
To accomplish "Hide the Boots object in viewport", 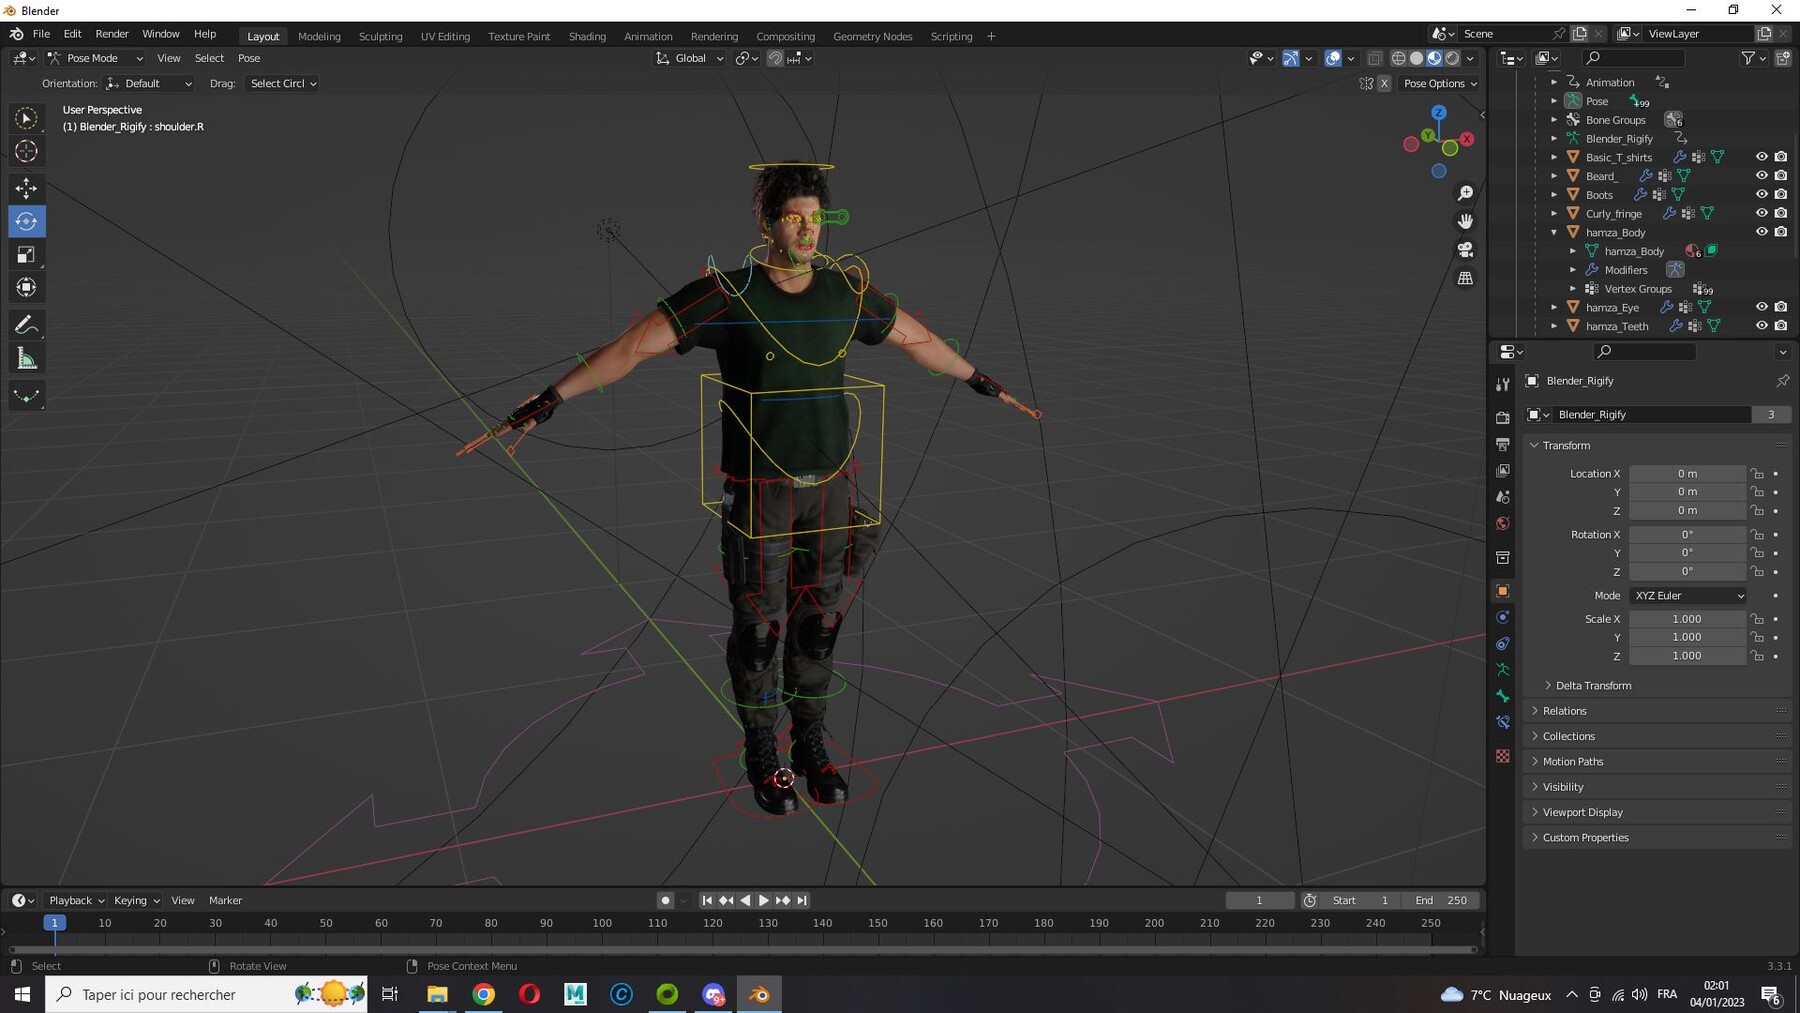I will coord(1761,194).
